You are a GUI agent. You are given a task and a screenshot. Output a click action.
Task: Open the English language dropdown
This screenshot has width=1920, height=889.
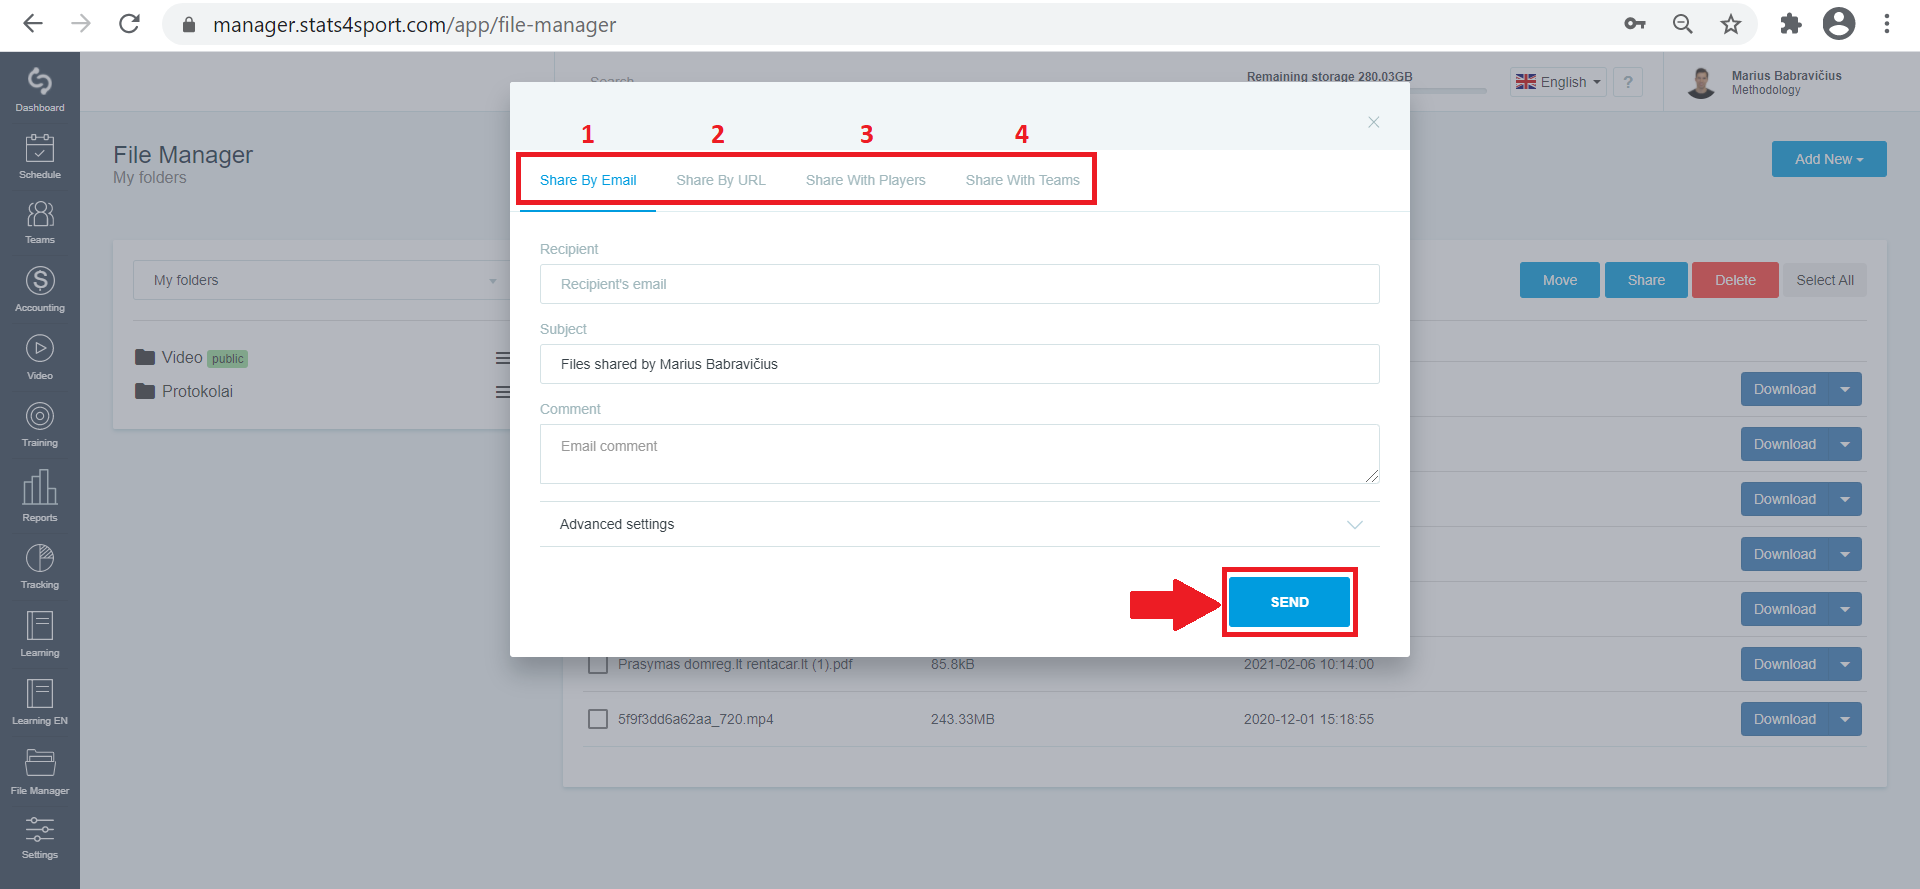[x=1558, y=82]
